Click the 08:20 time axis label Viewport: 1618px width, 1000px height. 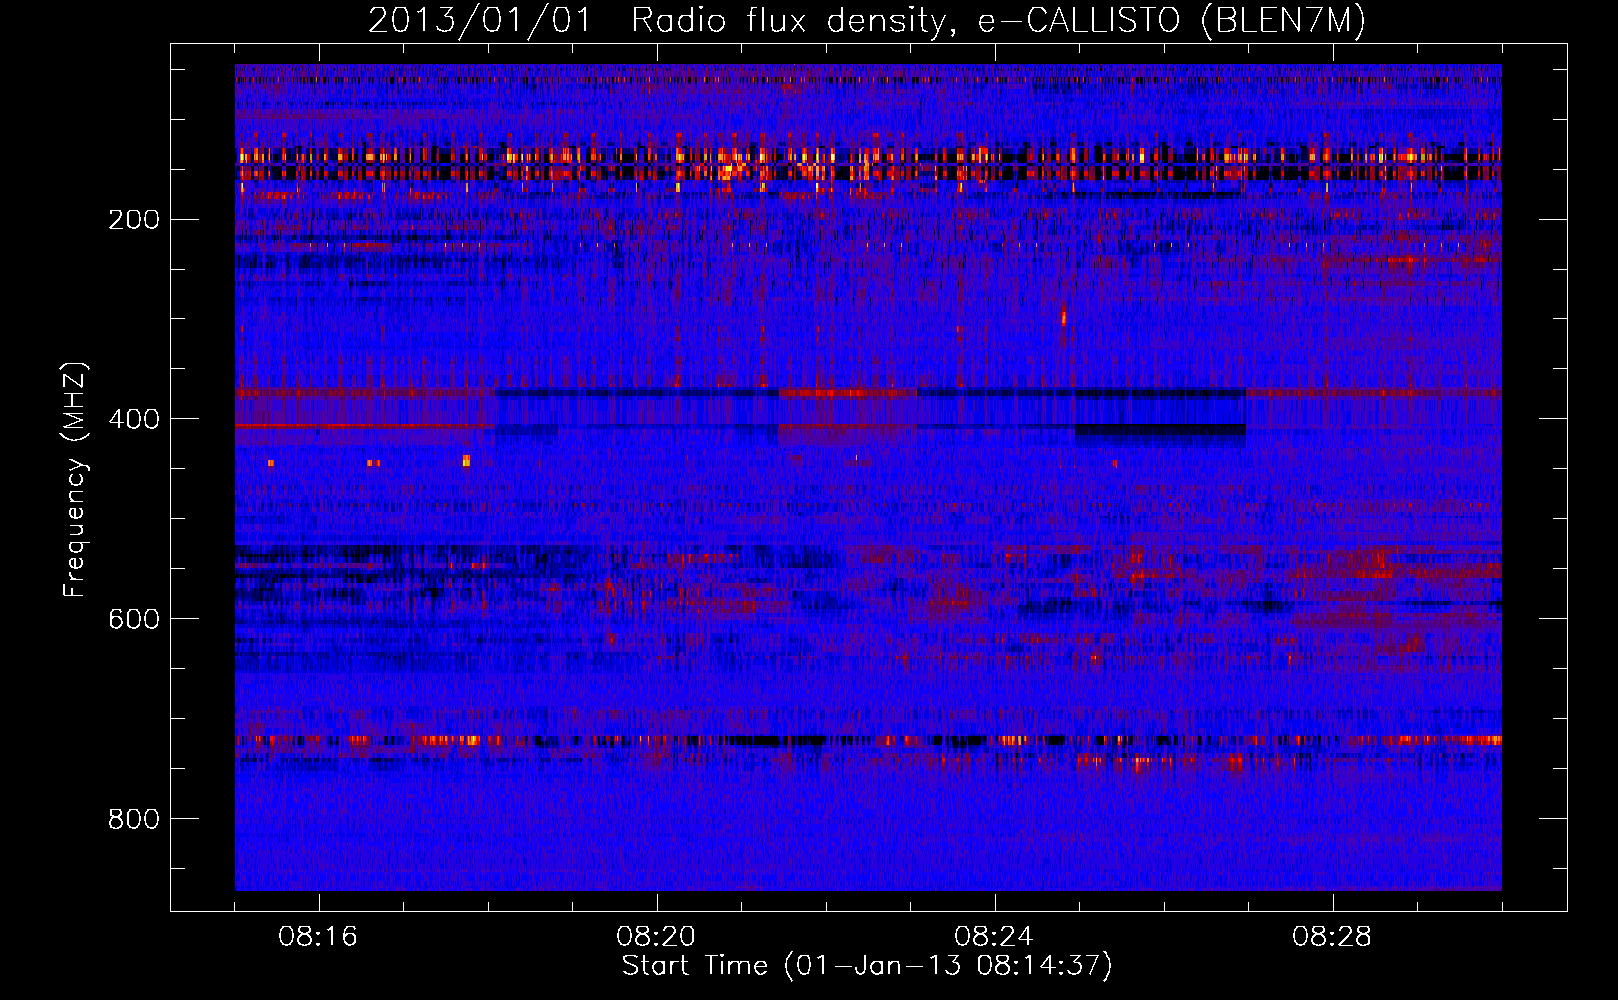[x=656, y=937]
